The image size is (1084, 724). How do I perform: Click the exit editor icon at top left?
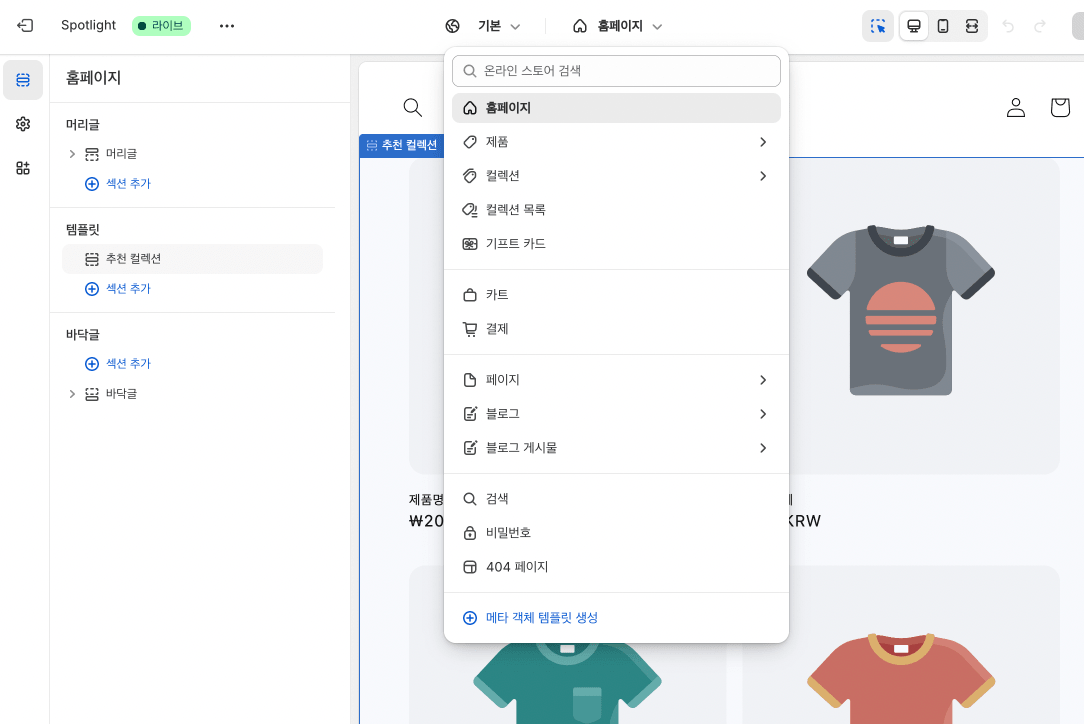[25, 26]
